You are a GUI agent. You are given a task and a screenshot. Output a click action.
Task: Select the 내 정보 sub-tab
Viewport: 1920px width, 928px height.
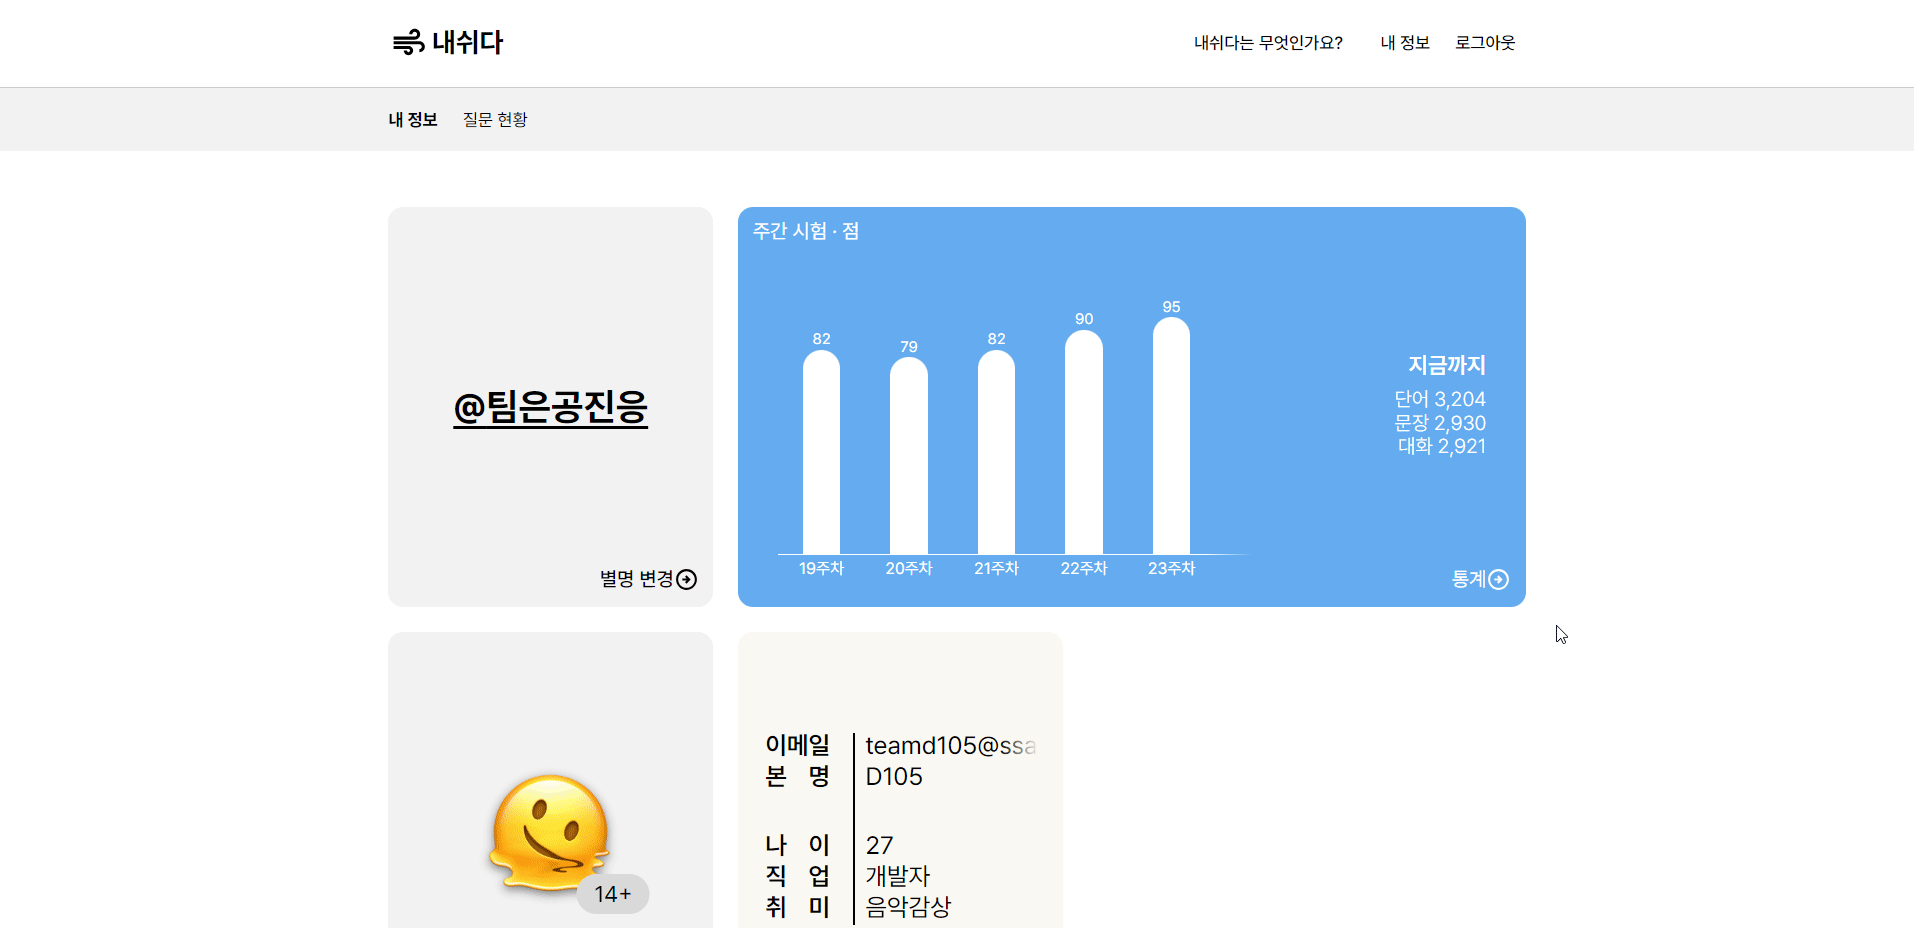click(x=413, y=120)
